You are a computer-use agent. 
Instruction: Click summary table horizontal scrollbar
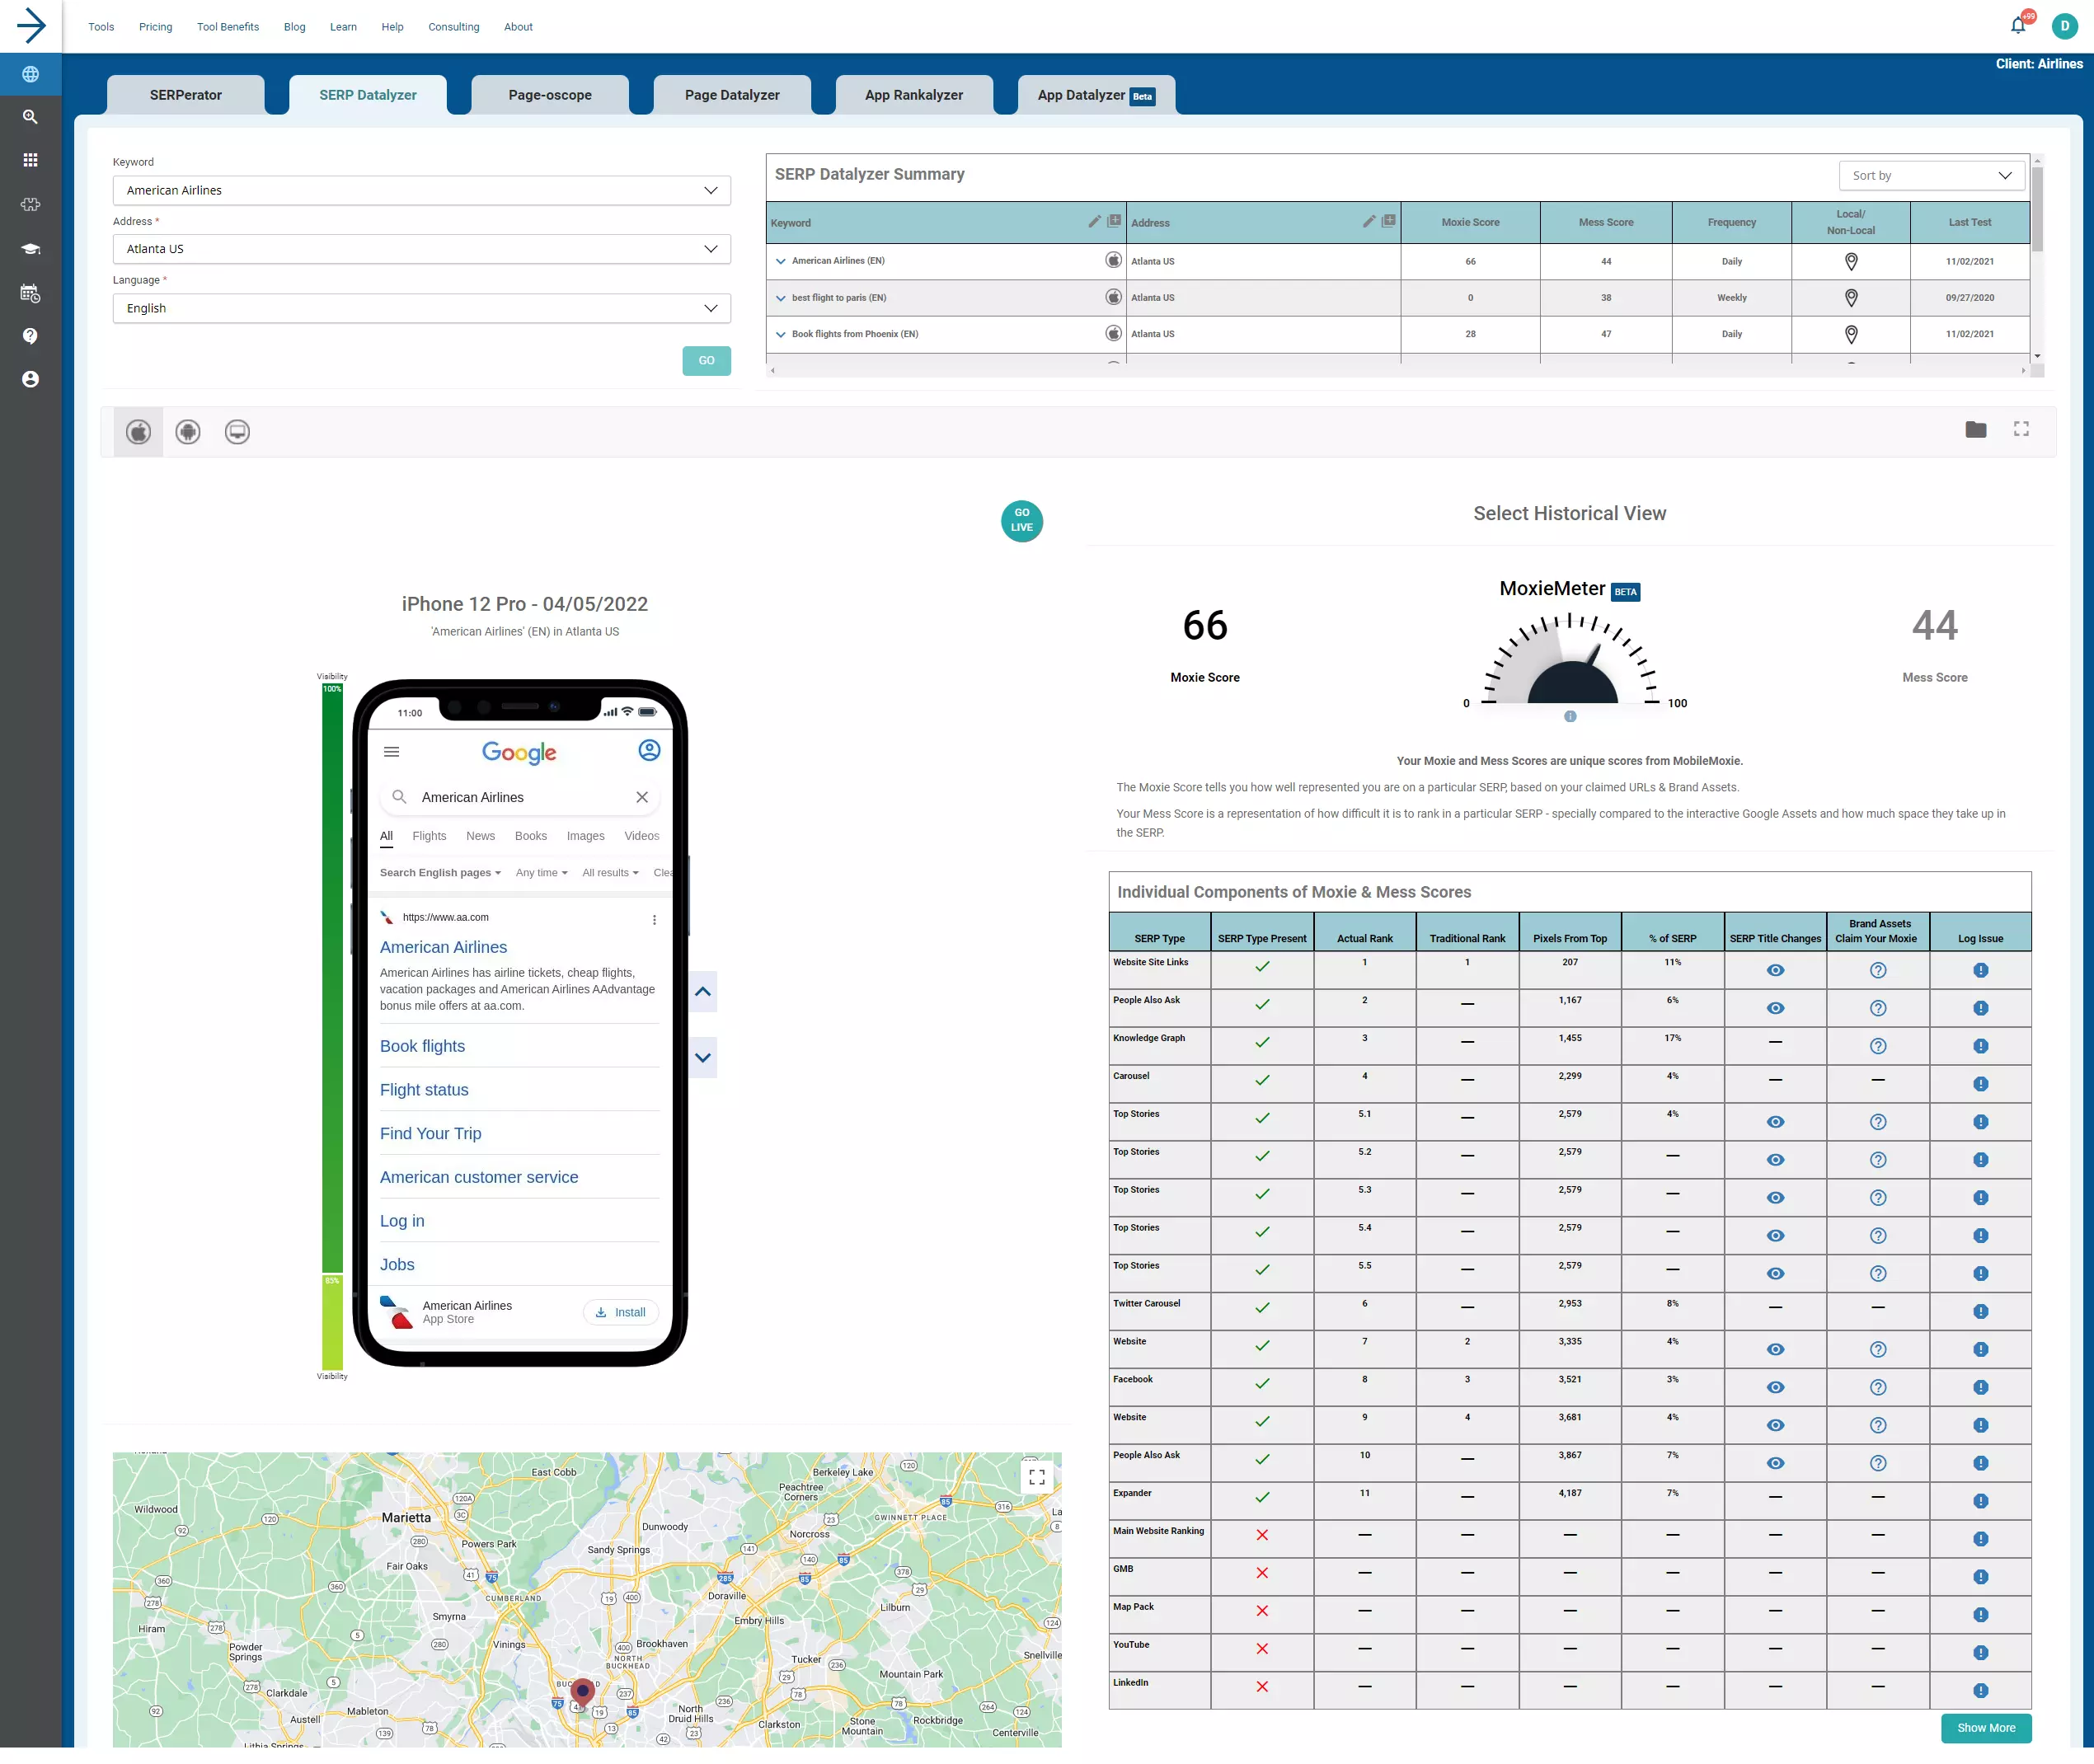[x=1398, y=371]
